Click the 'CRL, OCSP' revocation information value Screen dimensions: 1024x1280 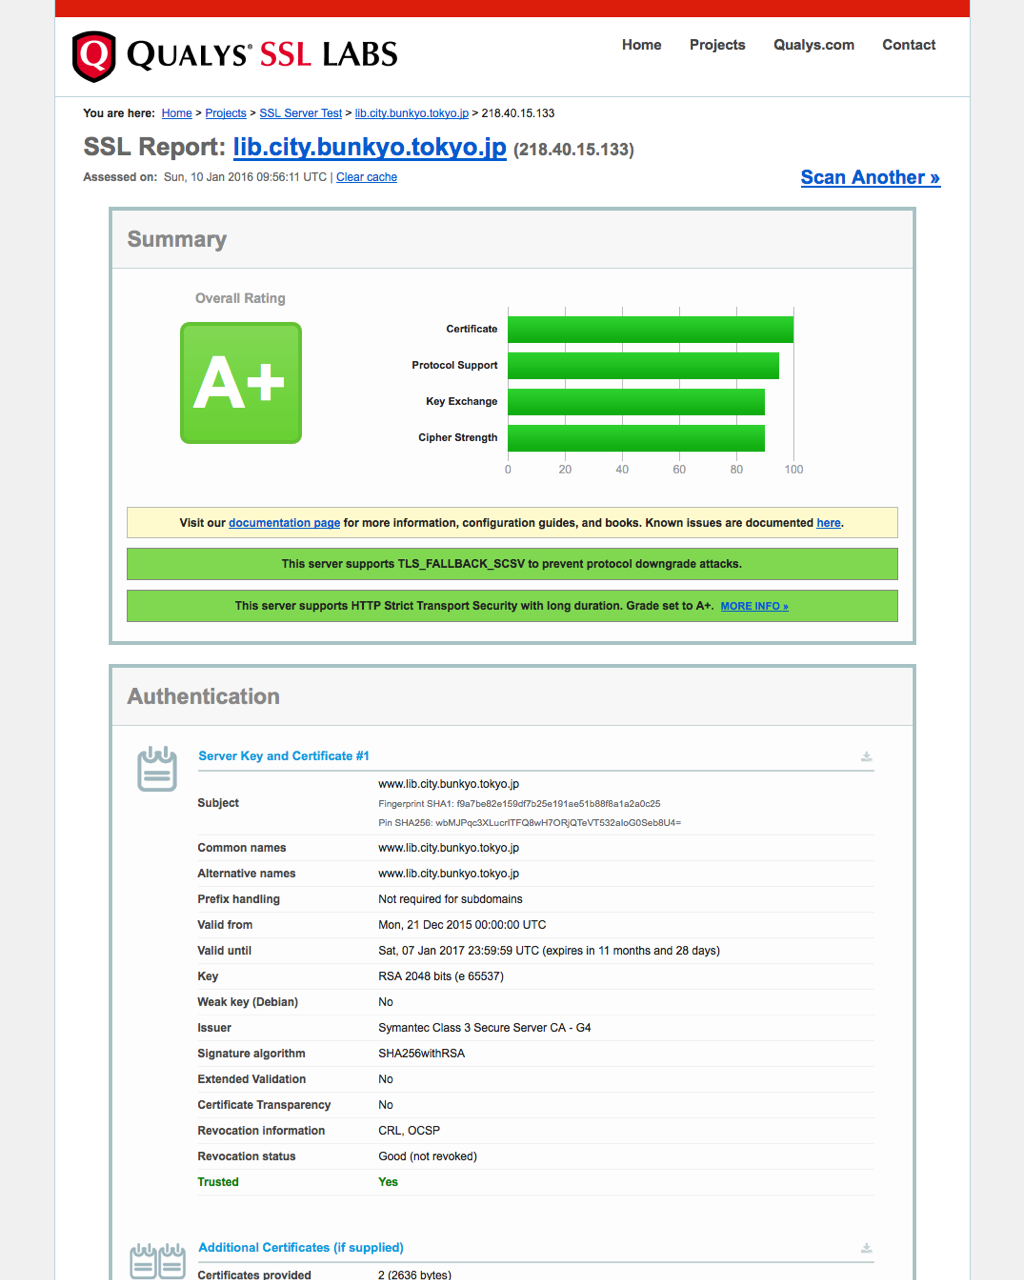click(x=409, y=1131)
